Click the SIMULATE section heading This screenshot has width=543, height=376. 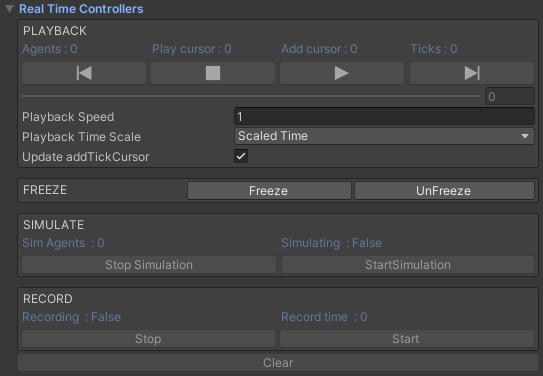coord(53,225)
